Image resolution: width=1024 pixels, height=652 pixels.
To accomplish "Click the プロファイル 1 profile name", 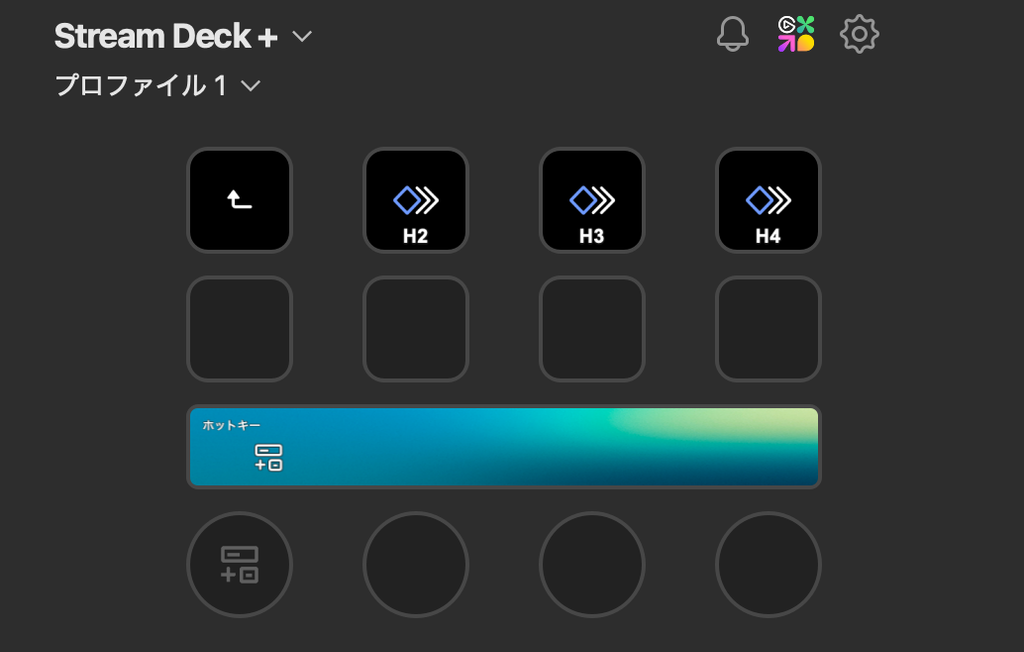I will click(141, 86).
